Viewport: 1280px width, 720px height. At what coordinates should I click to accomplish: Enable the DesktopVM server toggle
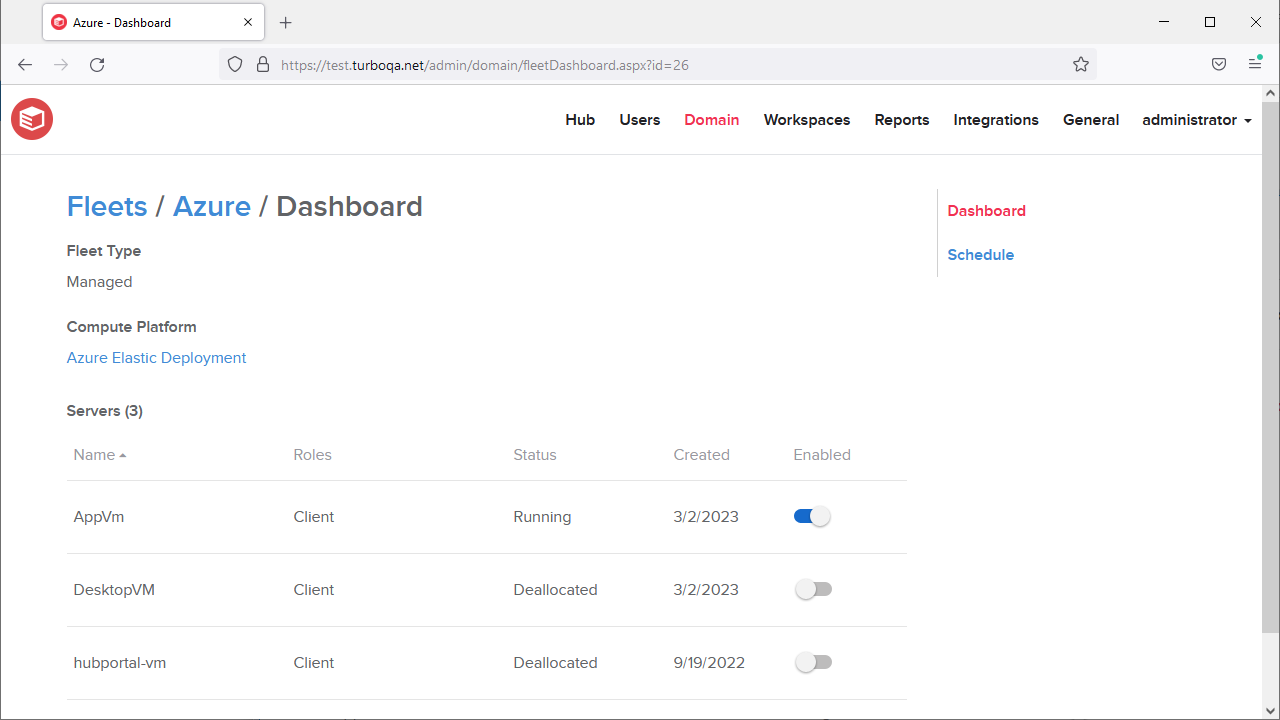[x=814, y=589]
